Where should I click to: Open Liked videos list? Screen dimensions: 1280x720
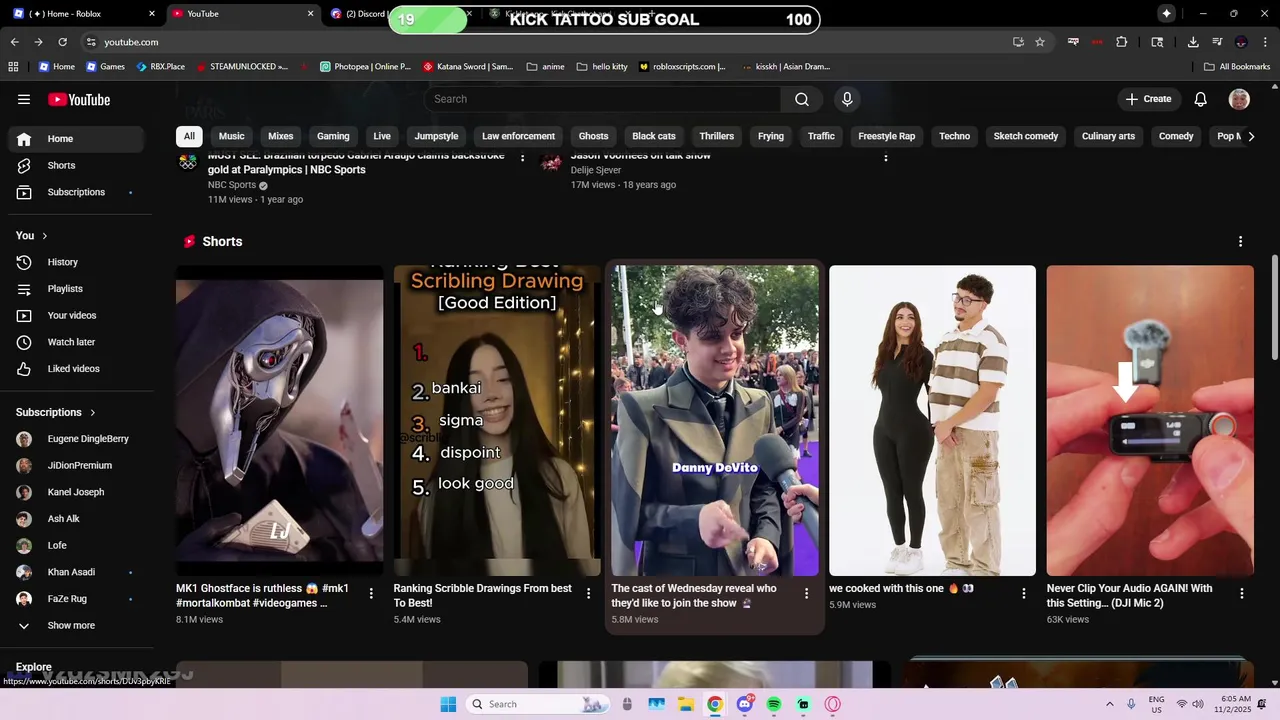click(76, 369)
